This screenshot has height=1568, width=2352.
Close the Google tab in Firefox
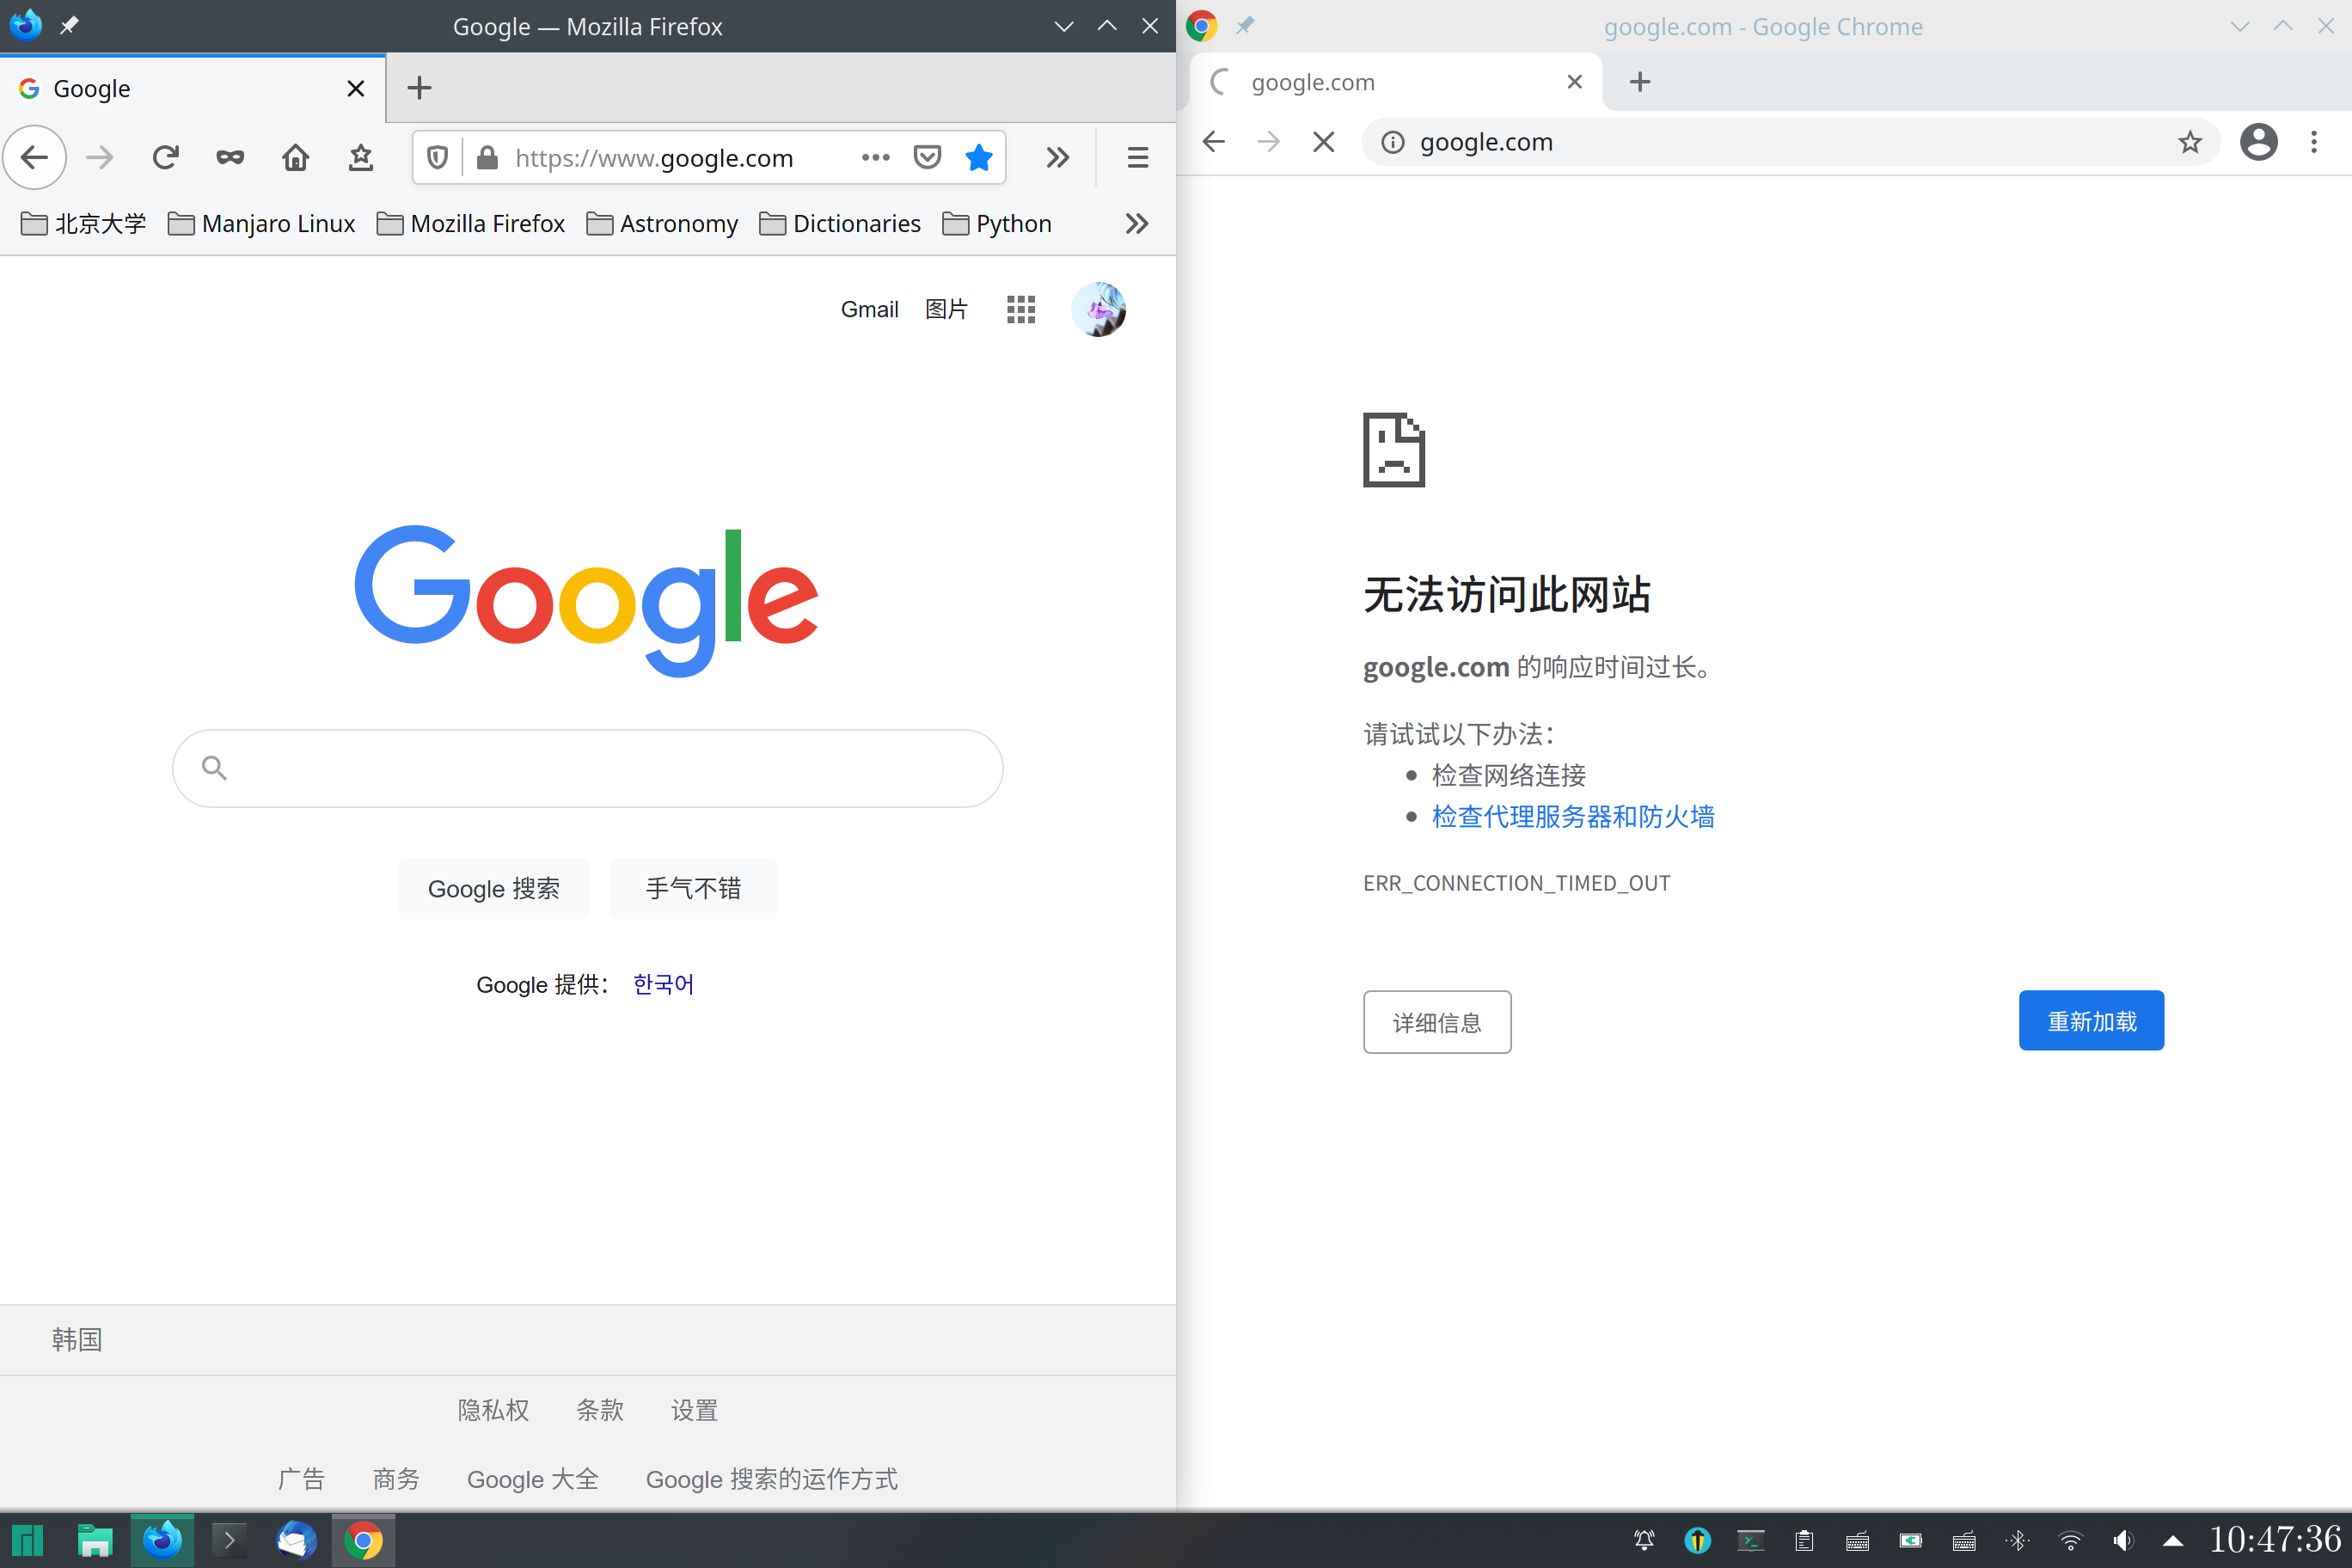(x=355, y=89)
